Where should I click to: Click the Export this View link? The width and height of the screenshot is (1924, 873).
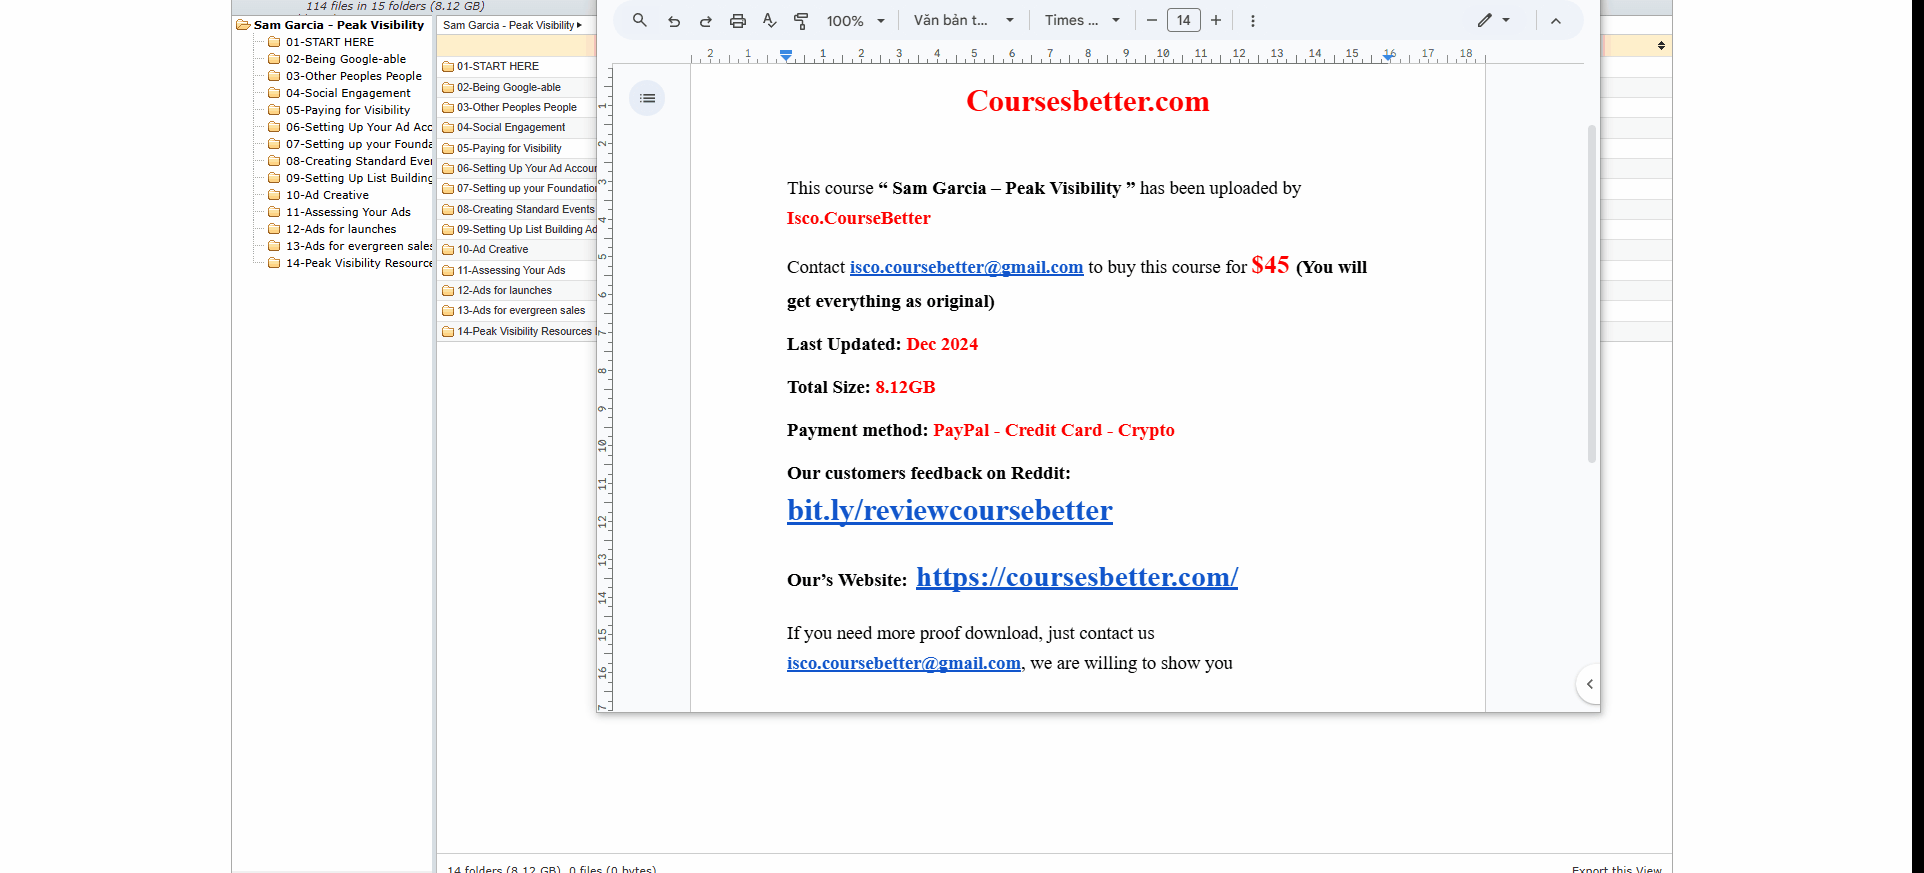click(x=1616, y=869)
